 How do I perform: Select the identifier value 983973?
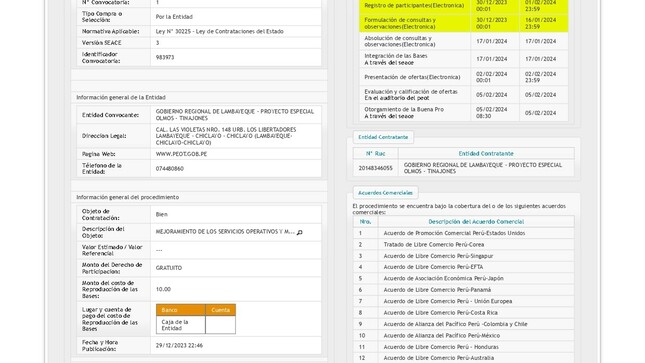click(x=165, y=58)
